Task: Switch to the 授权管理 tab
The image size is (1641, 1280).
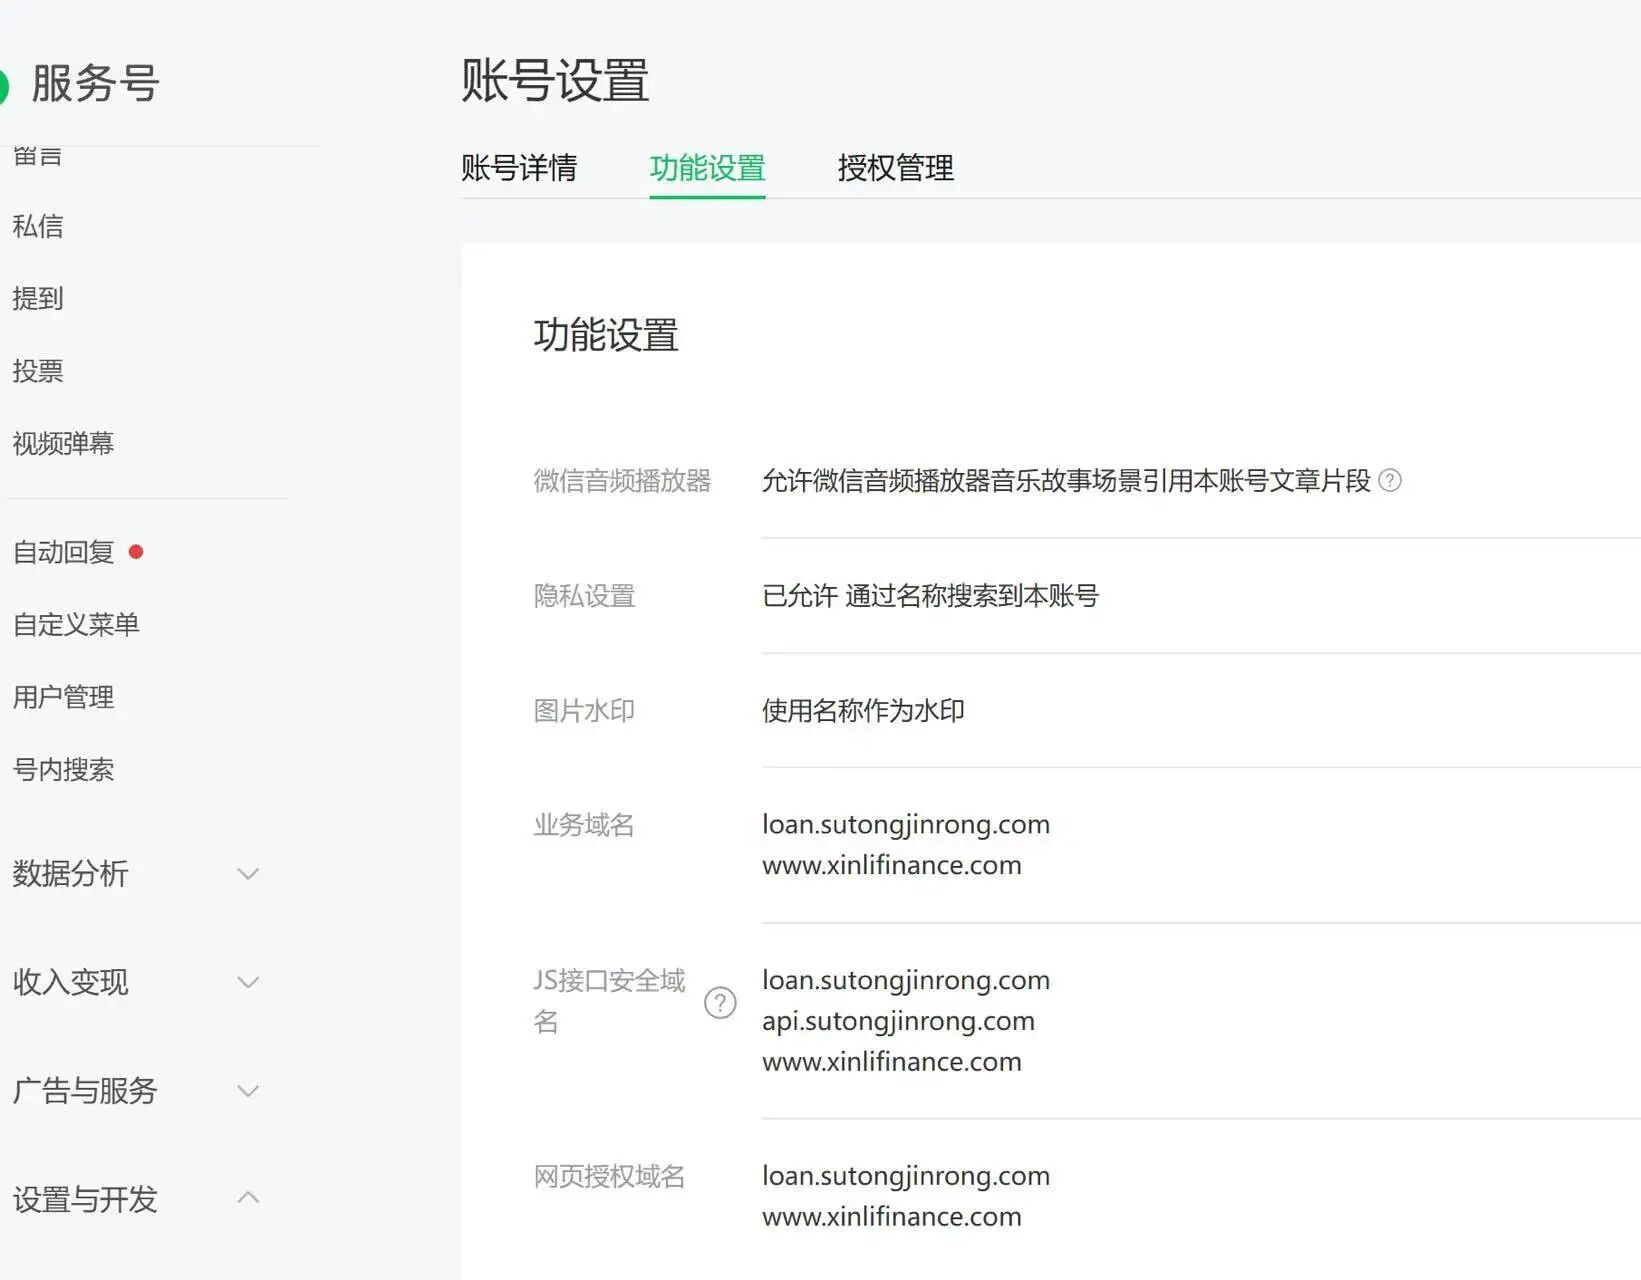Action: click(x=895, y=168)
